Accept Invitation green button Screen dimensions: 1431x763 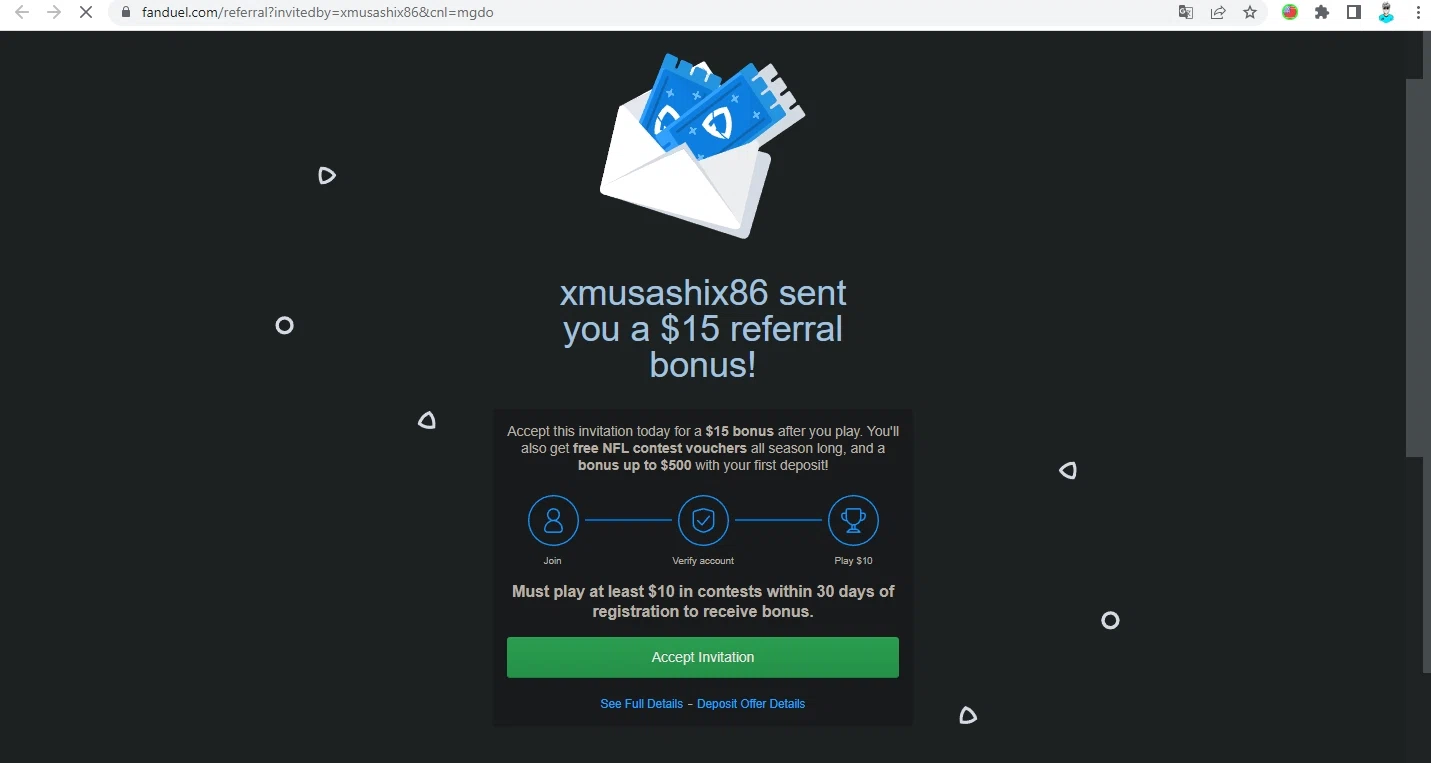pos(703,657)
